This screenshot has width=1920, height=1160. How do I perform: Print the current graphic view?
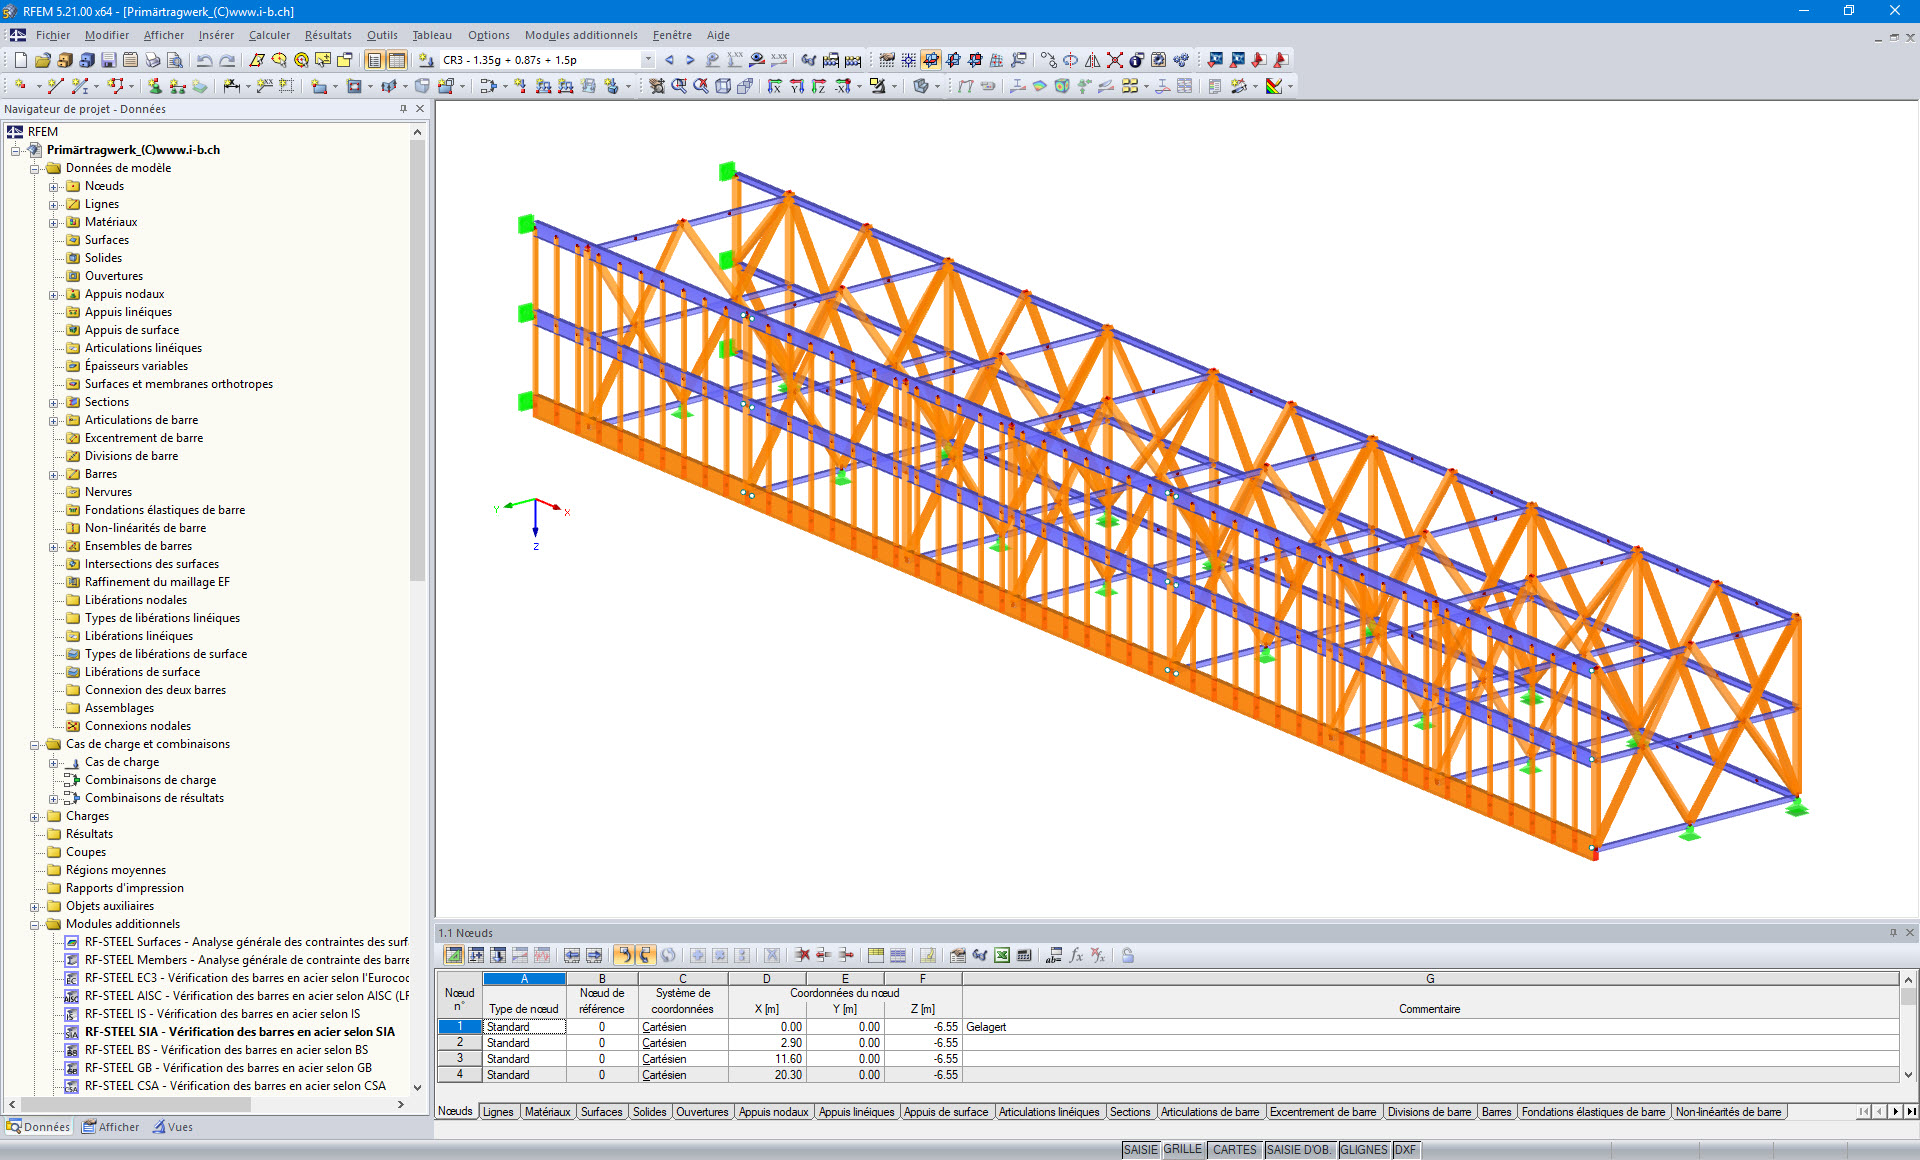coord(154,59)
